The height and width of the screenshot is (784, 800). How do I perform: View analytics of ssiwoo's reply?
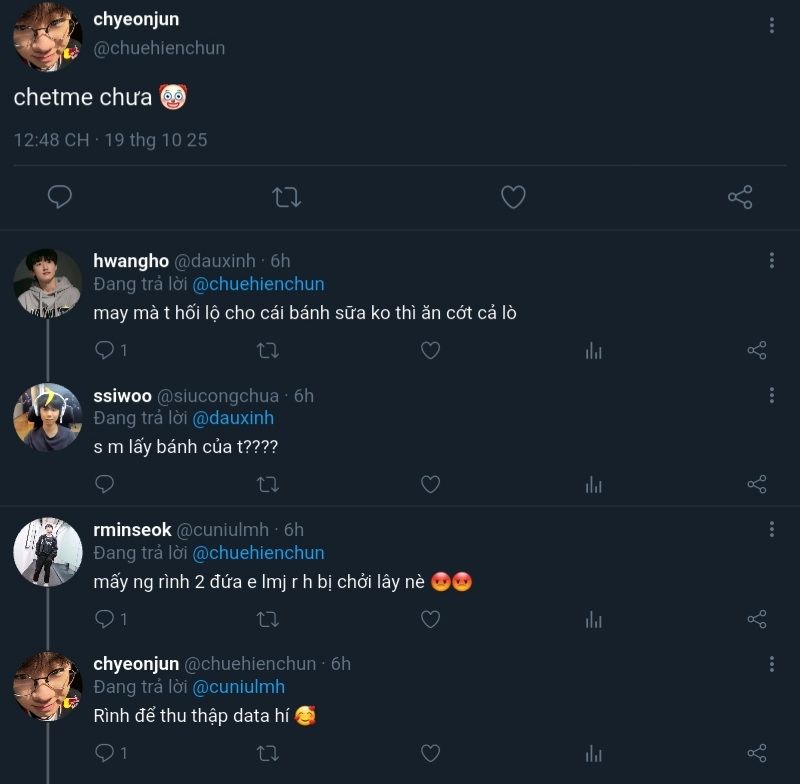(x=594, y=484)
